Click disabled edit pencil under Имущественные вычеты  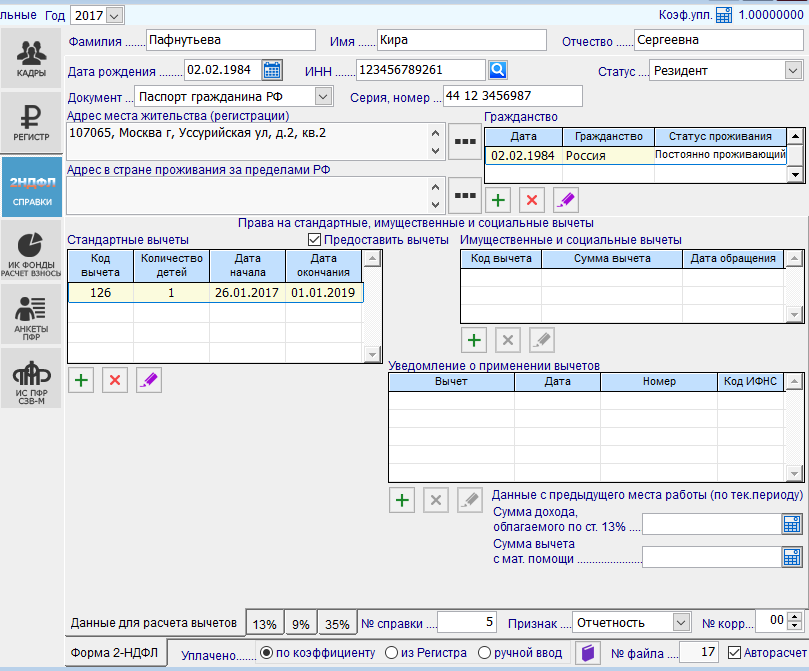click(x=542, y=340)
